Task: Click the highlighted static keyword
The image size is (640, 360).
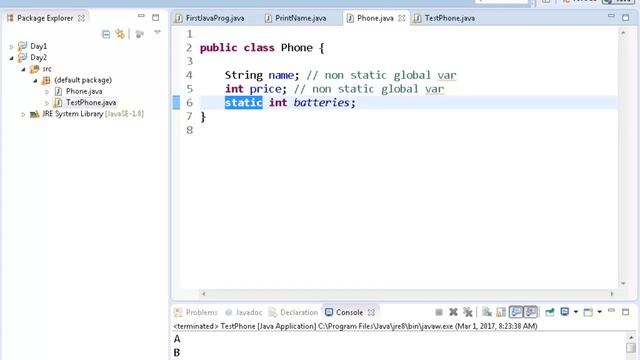Action: pos(243,102)
